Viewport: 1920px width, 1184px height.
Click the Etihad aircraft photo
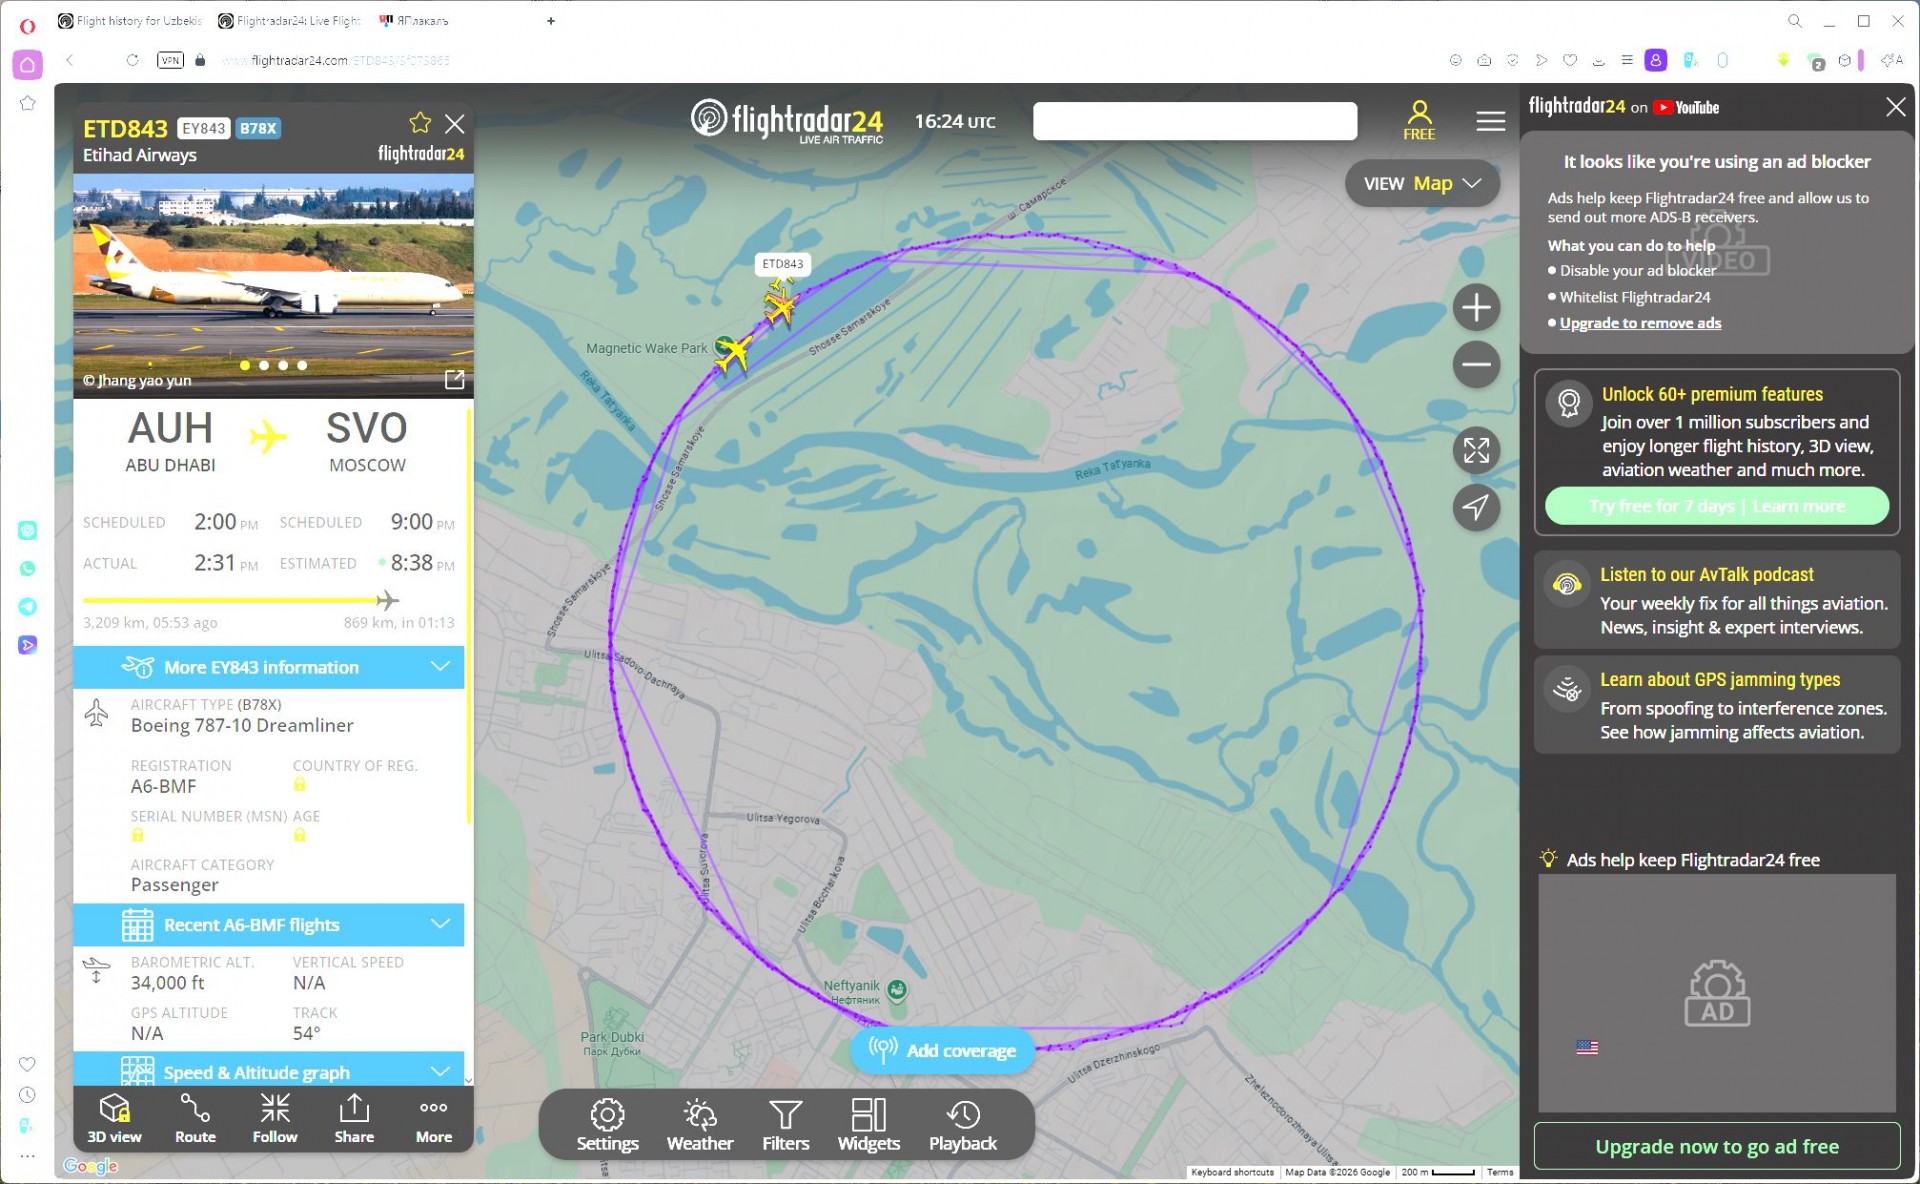pos(273,286)
